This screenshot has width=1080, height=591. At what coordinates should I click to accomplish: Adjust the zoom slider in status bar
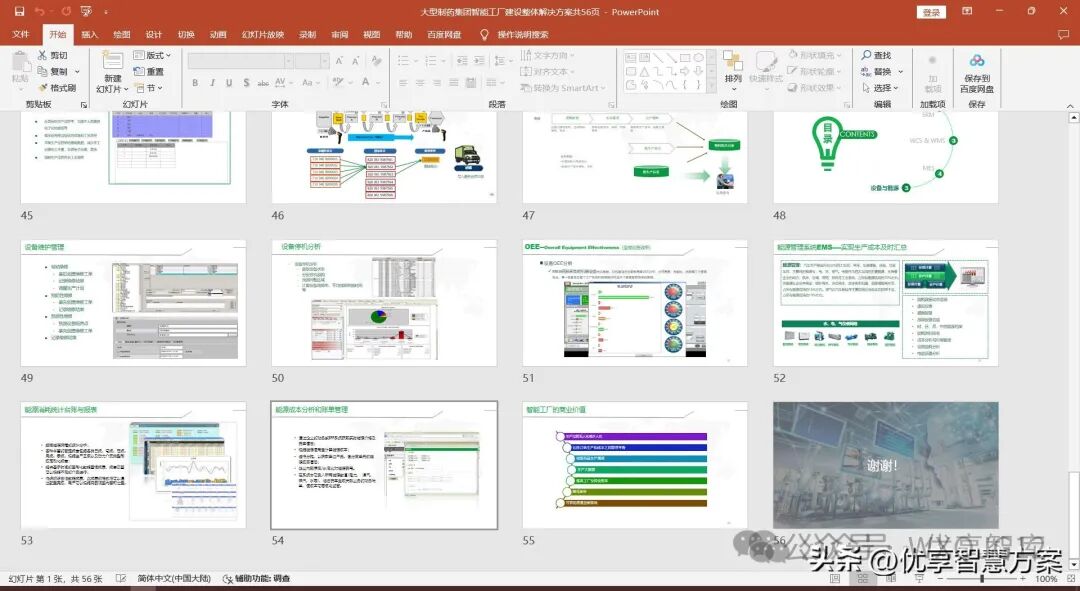[x=982, y=579]
